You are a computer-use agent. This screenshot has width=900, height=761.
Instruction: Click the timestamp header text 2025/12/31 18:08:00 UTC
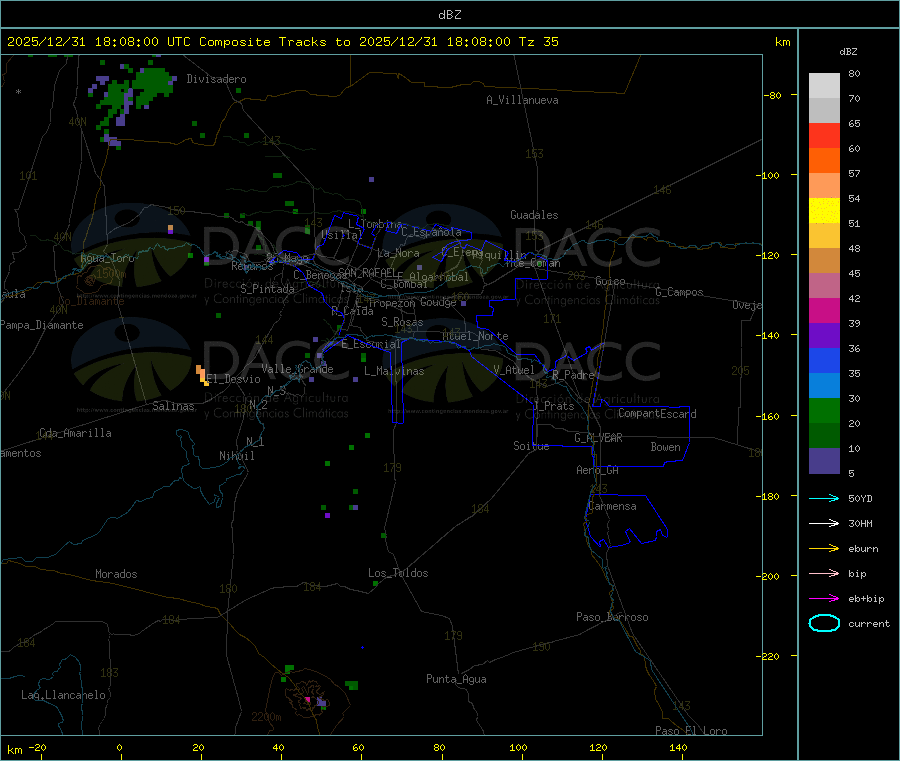coord(99,42)
